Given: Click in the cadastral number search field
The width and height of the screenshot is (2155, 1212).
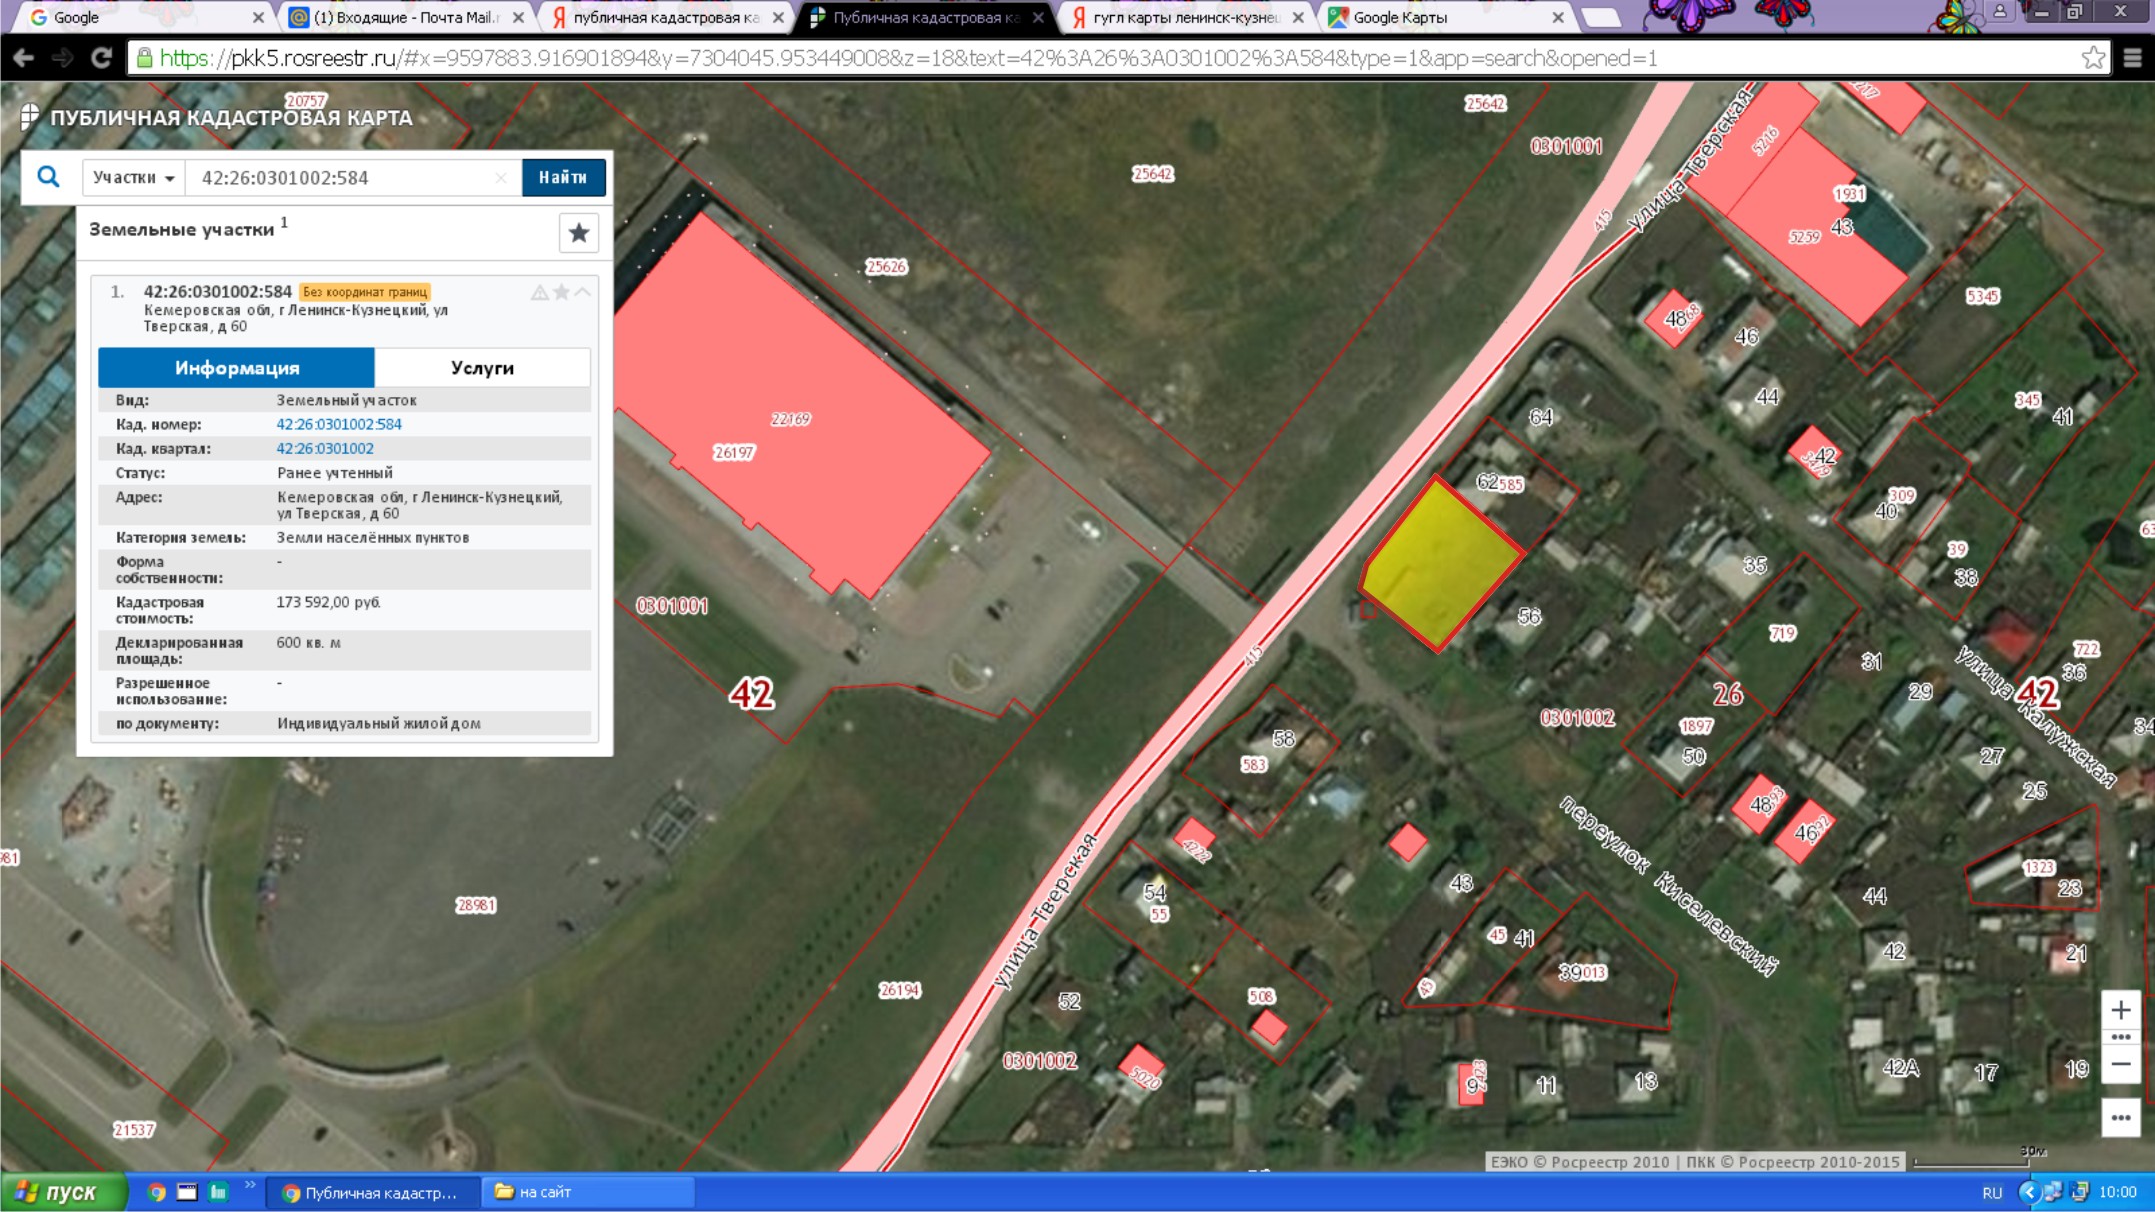Looking at the screenshot, I should pos(340,178).
